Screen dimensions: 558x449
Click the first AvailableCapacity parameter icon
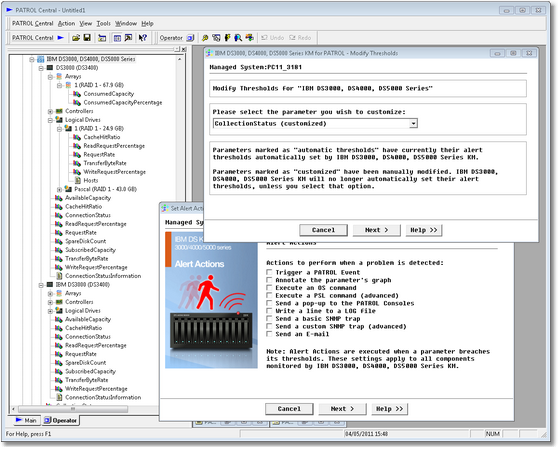click(58, 198)
